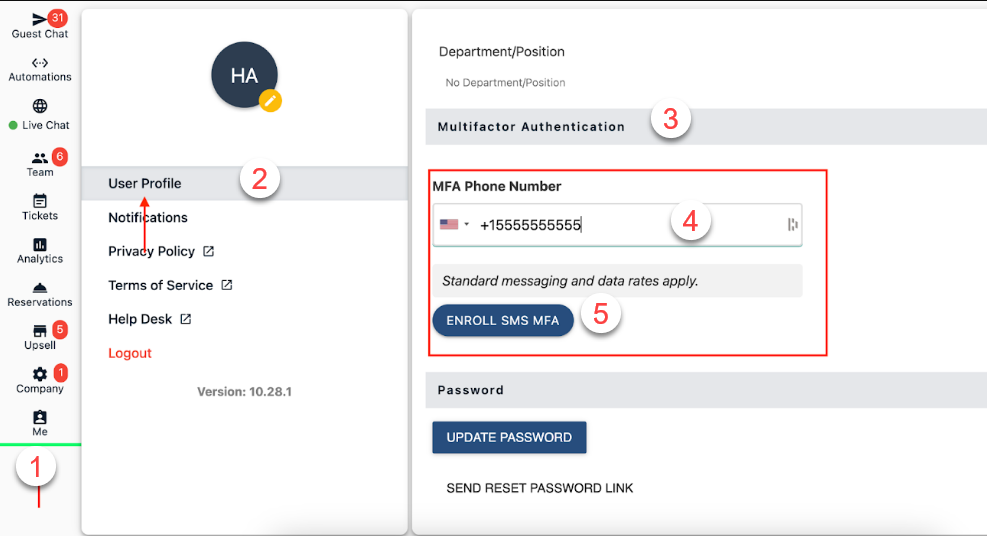Open the Notifications menu item
Image resolution: width=987 pixels, height=536 pixels.
pos(148,218)
